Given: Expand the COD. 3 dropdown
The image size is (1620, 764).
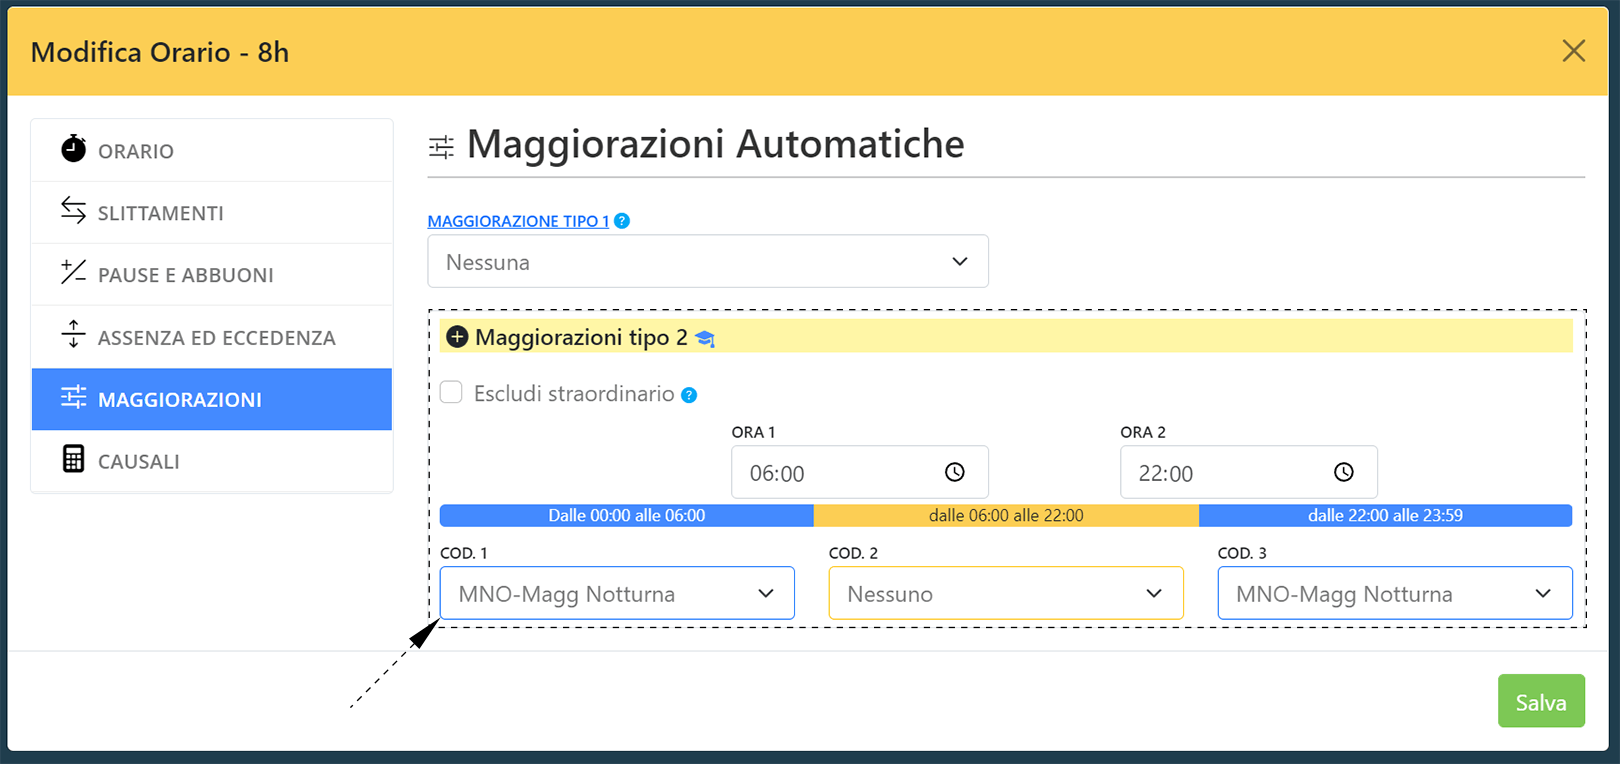Looking at the screenshot, I should [x=1394, y=594].
